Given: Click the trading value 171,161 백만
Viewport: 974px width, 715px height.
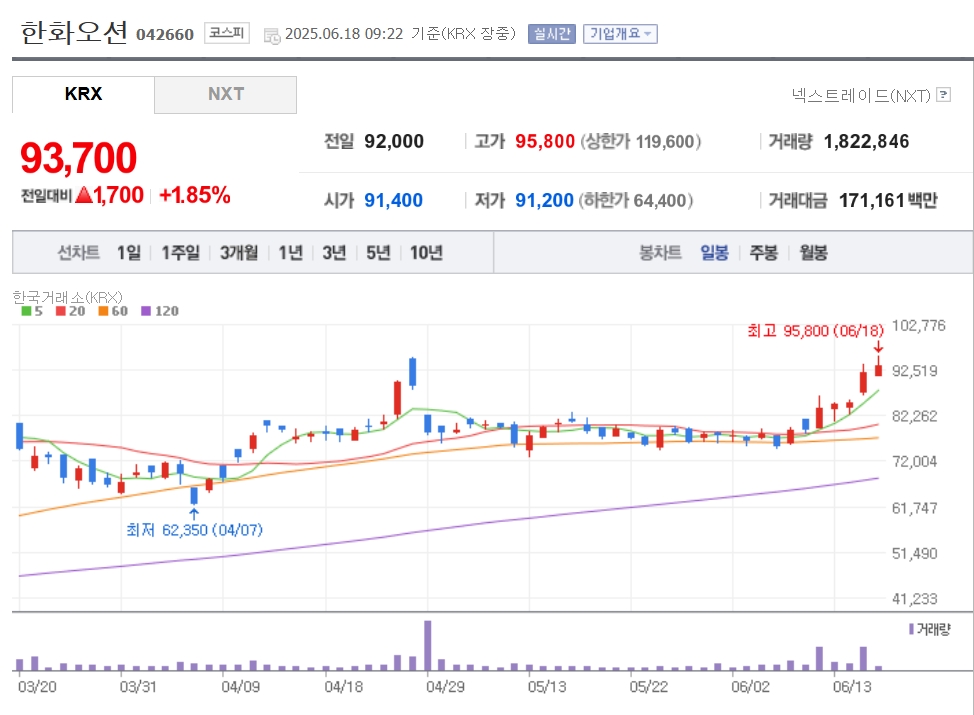Looking at the screenshot, I should [888, 201].
